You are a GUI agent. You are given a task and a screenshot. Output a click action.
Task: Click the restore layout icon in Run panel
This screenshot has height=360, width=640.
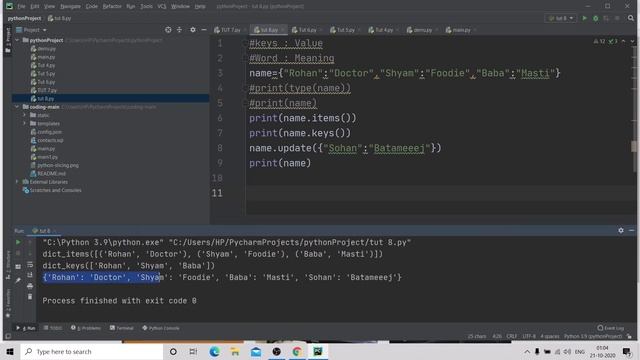tap(18, 267)
